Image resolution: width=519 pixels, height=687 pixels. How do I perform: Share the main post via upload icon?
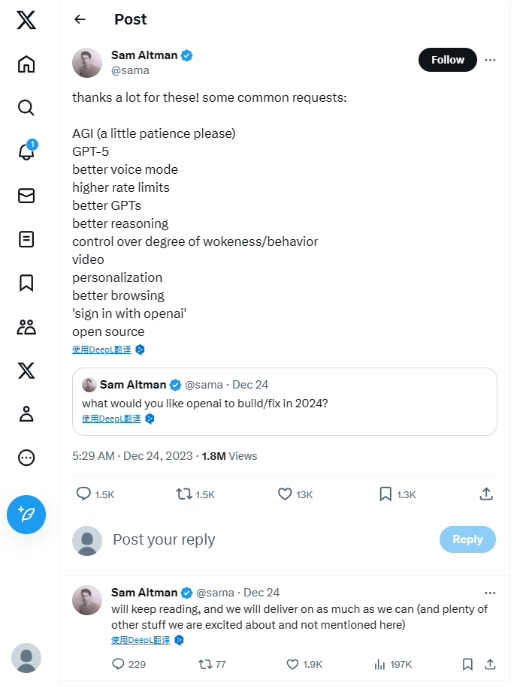(486, 494)
